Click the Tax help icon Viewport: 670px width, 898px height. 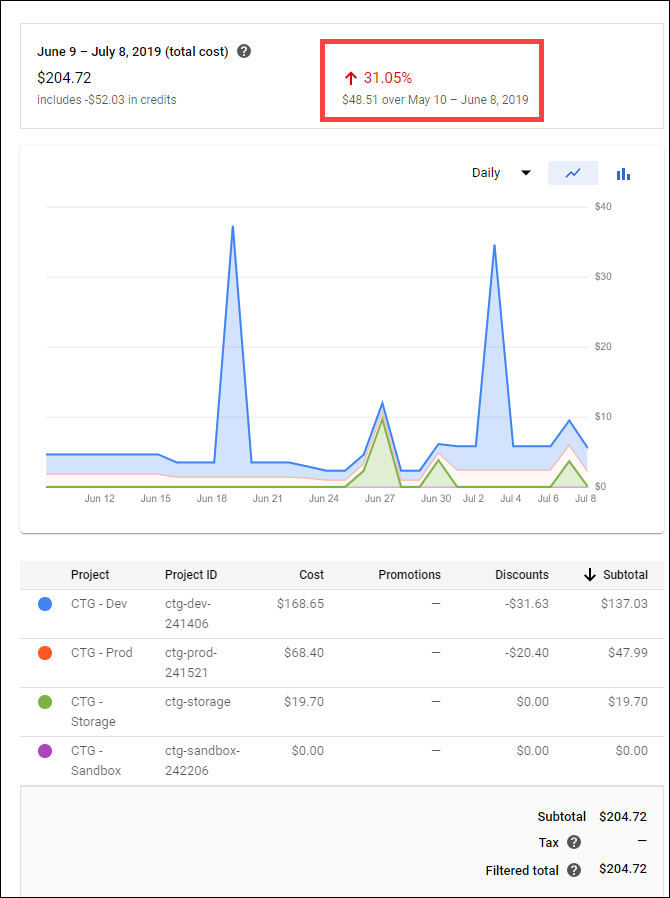574,843
